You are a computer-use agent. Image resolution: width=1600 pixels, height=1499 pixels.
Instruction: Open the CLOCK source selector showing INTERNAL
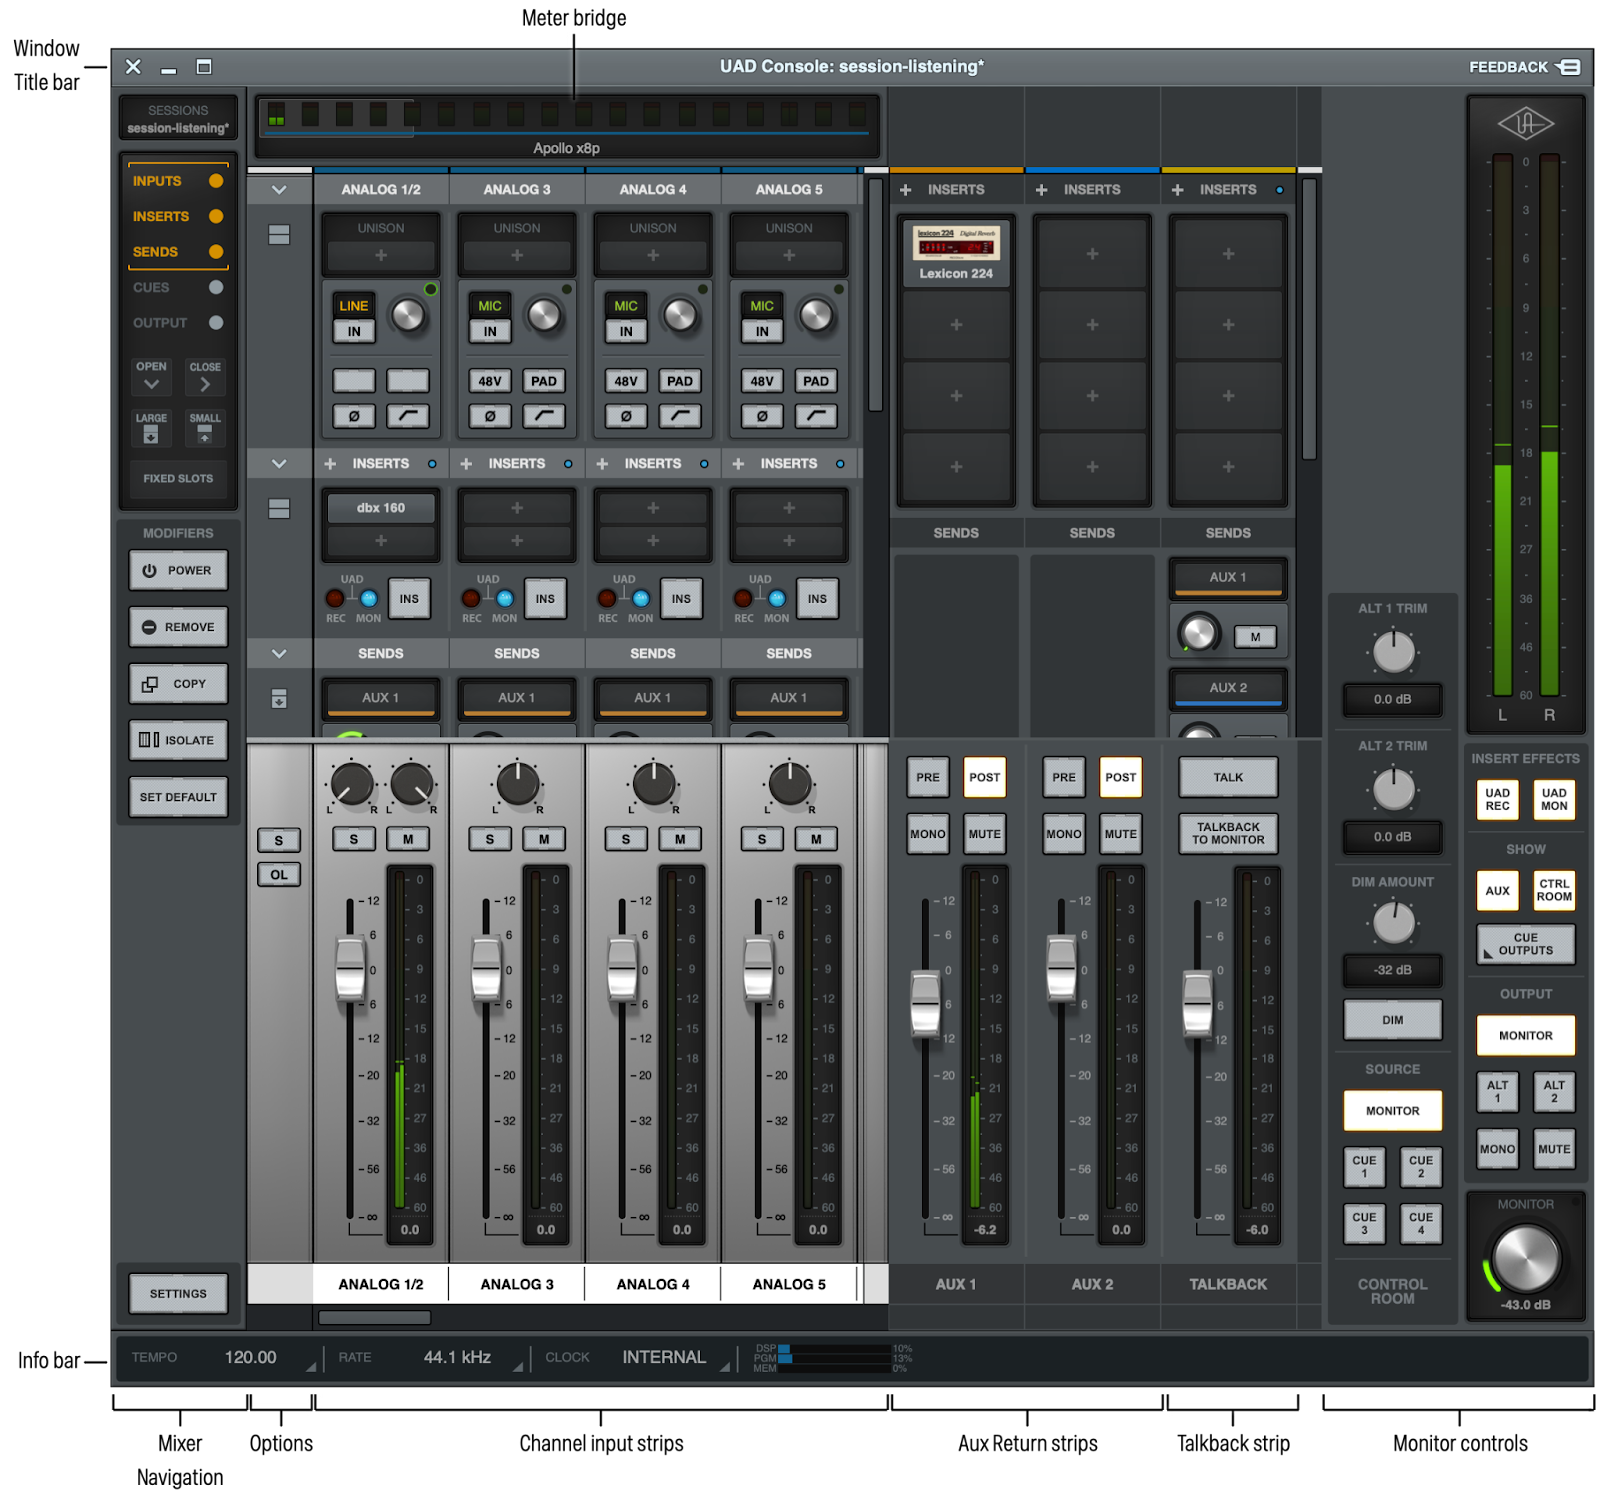(x=664, y=1357)
